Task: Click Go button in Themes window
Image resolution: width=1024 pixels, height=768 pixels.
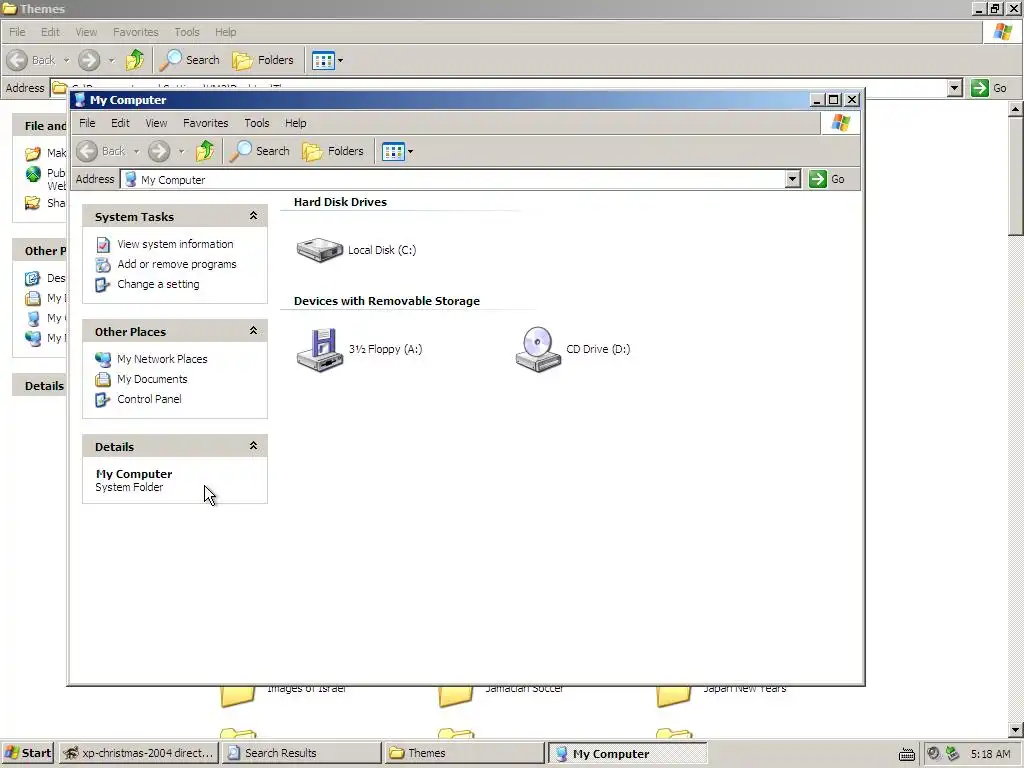Action: coord(989,88)
